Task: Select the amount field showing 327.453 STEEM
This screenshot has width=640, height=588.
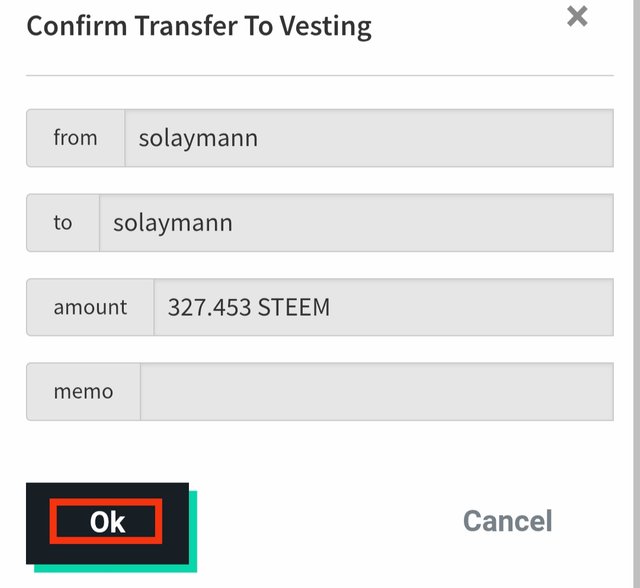Action: click(x=384, y=307)
